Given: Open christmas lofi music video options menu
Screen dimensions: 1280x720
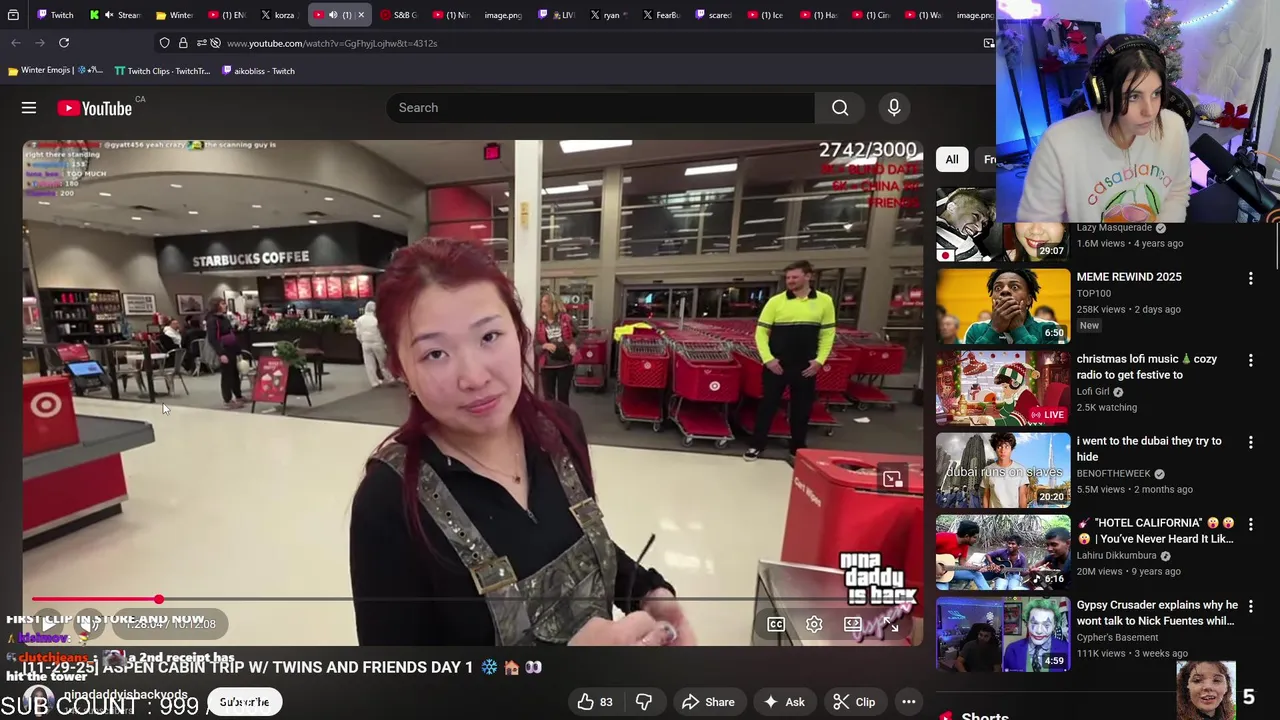Looking at the screenshot, I should (1250, 360).
